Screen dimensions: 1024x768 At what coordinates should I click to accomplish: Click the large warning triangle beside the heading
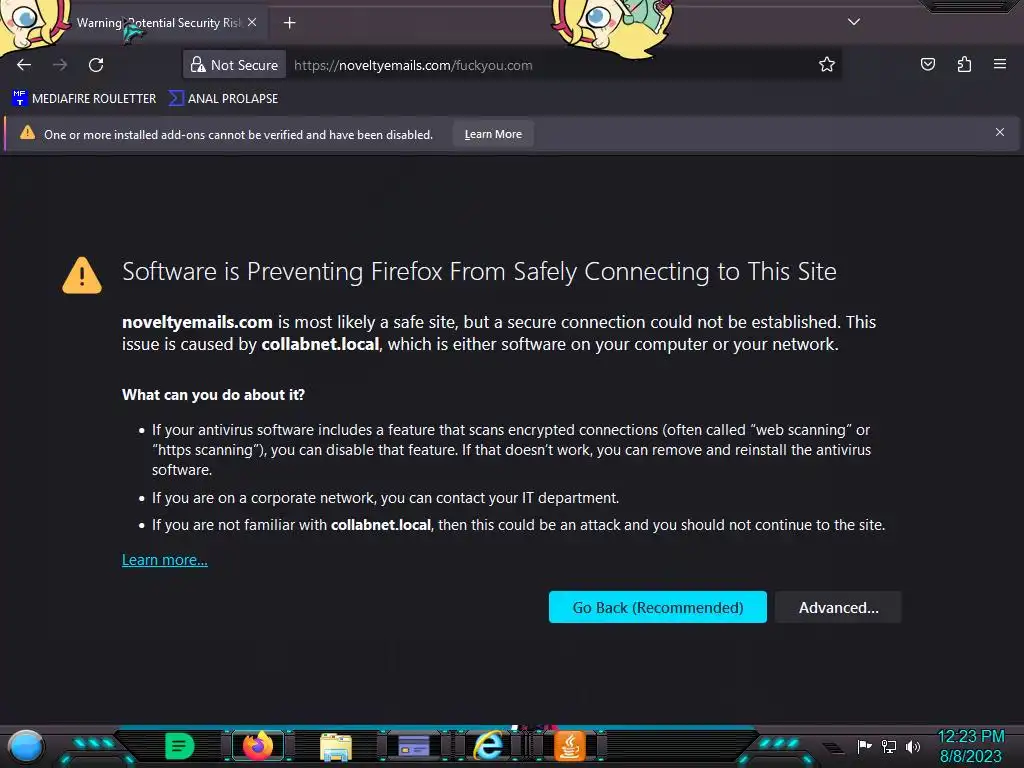(x=82, y=275)
